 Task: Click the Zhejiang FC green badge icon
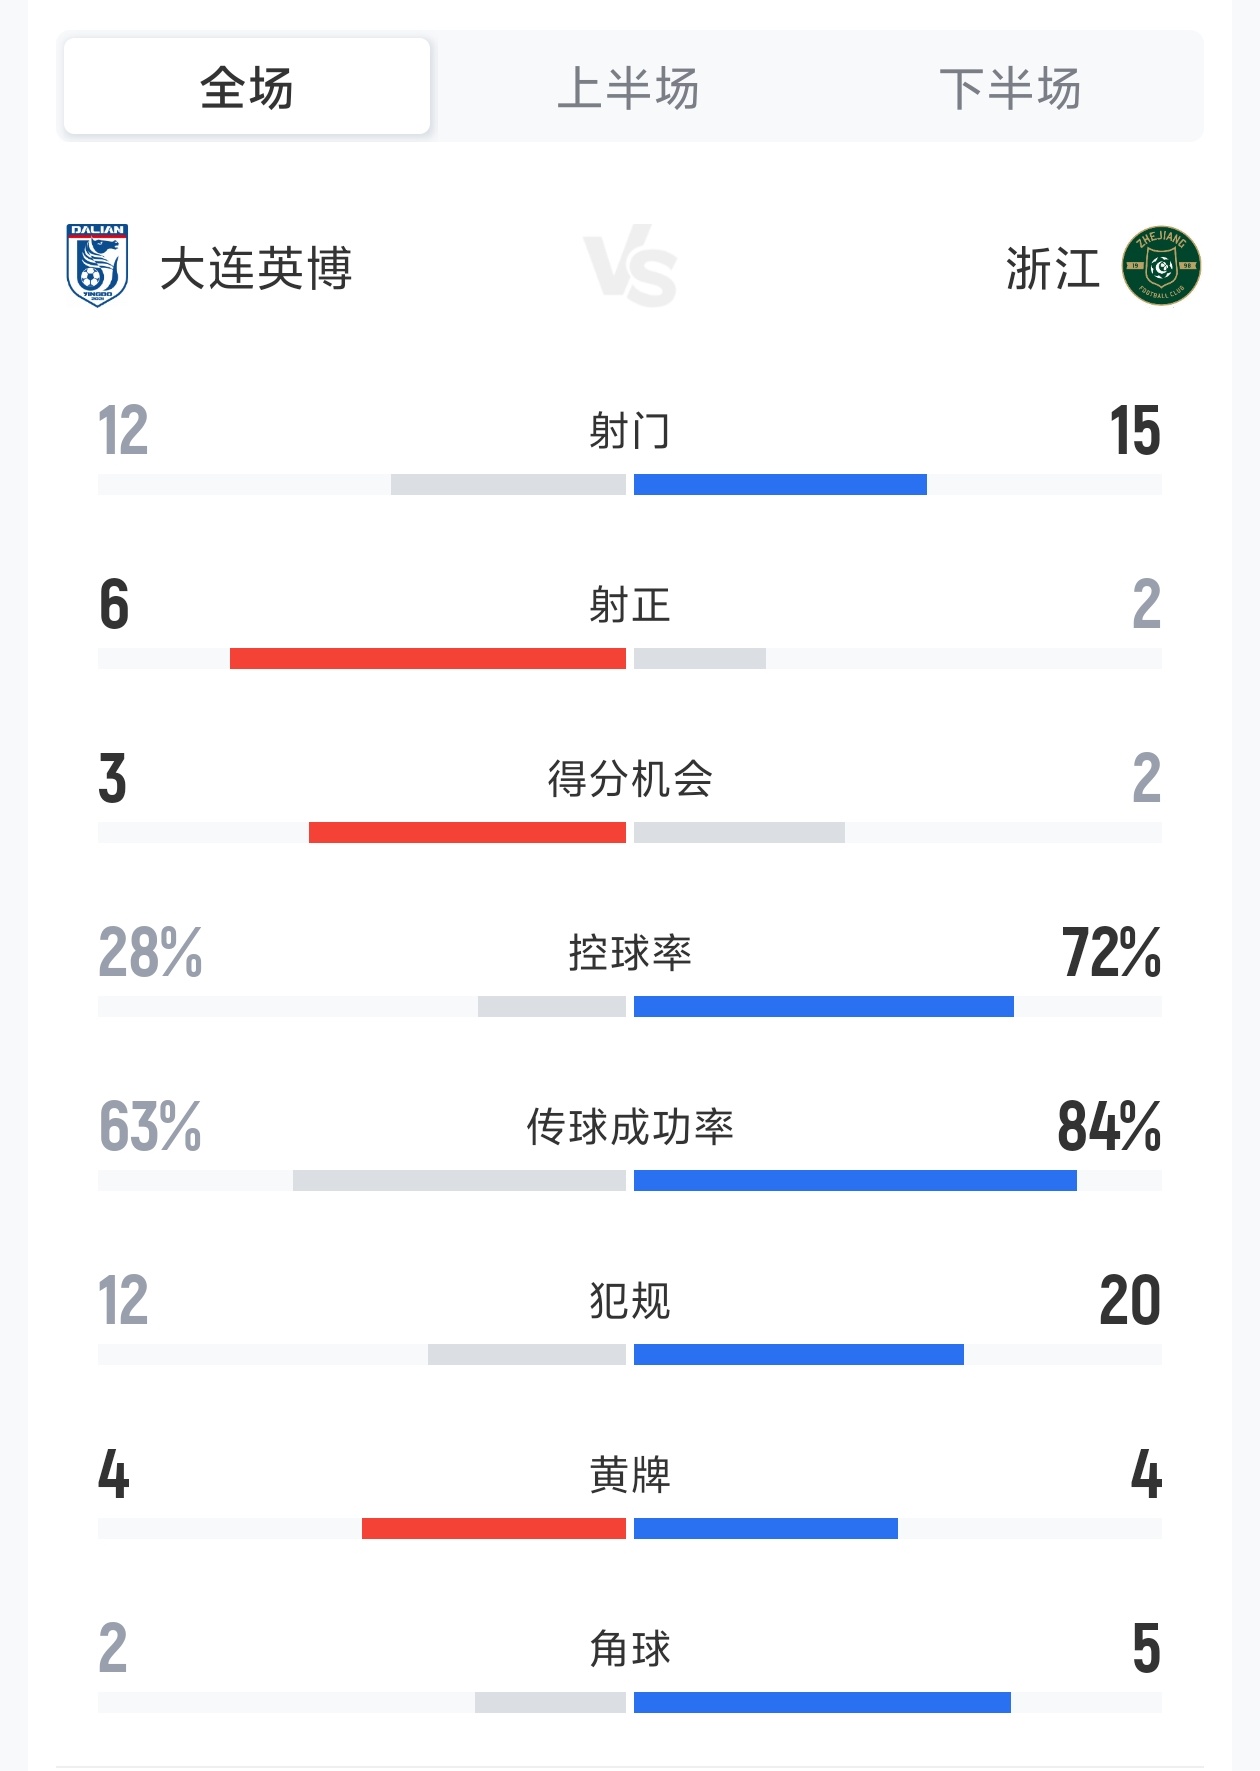point(1160,266)
